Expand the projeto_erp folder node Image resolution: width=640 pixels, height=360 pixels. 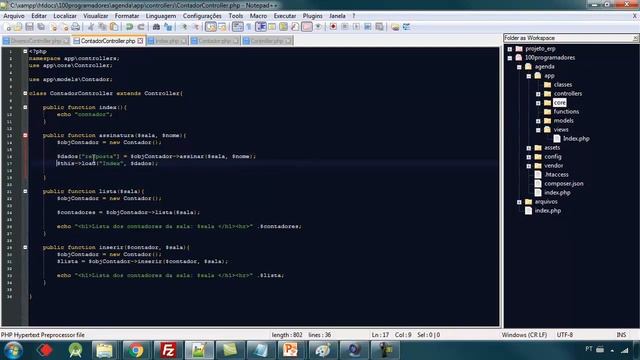click(510, 49)
